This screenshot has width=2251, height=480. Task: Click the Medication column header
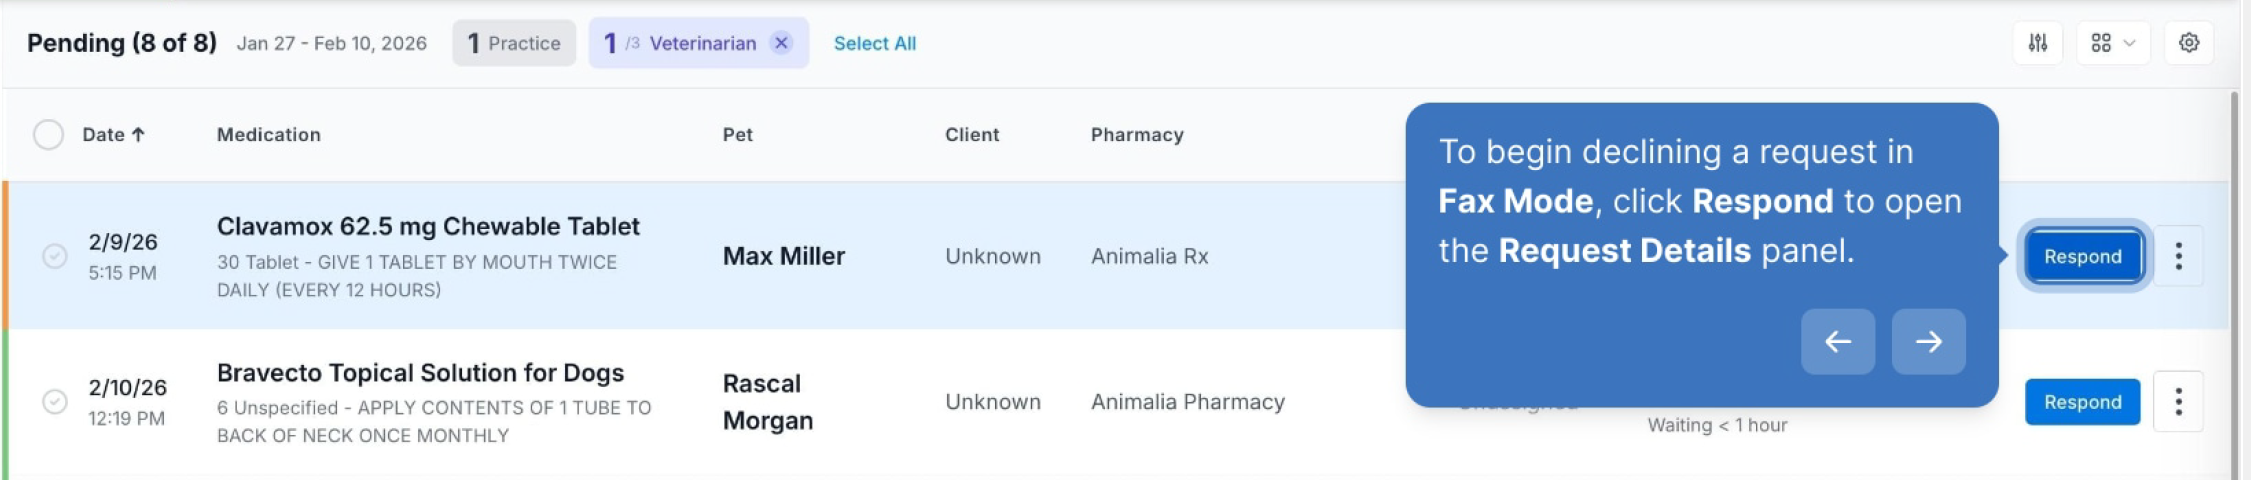(x=269, y=134)
